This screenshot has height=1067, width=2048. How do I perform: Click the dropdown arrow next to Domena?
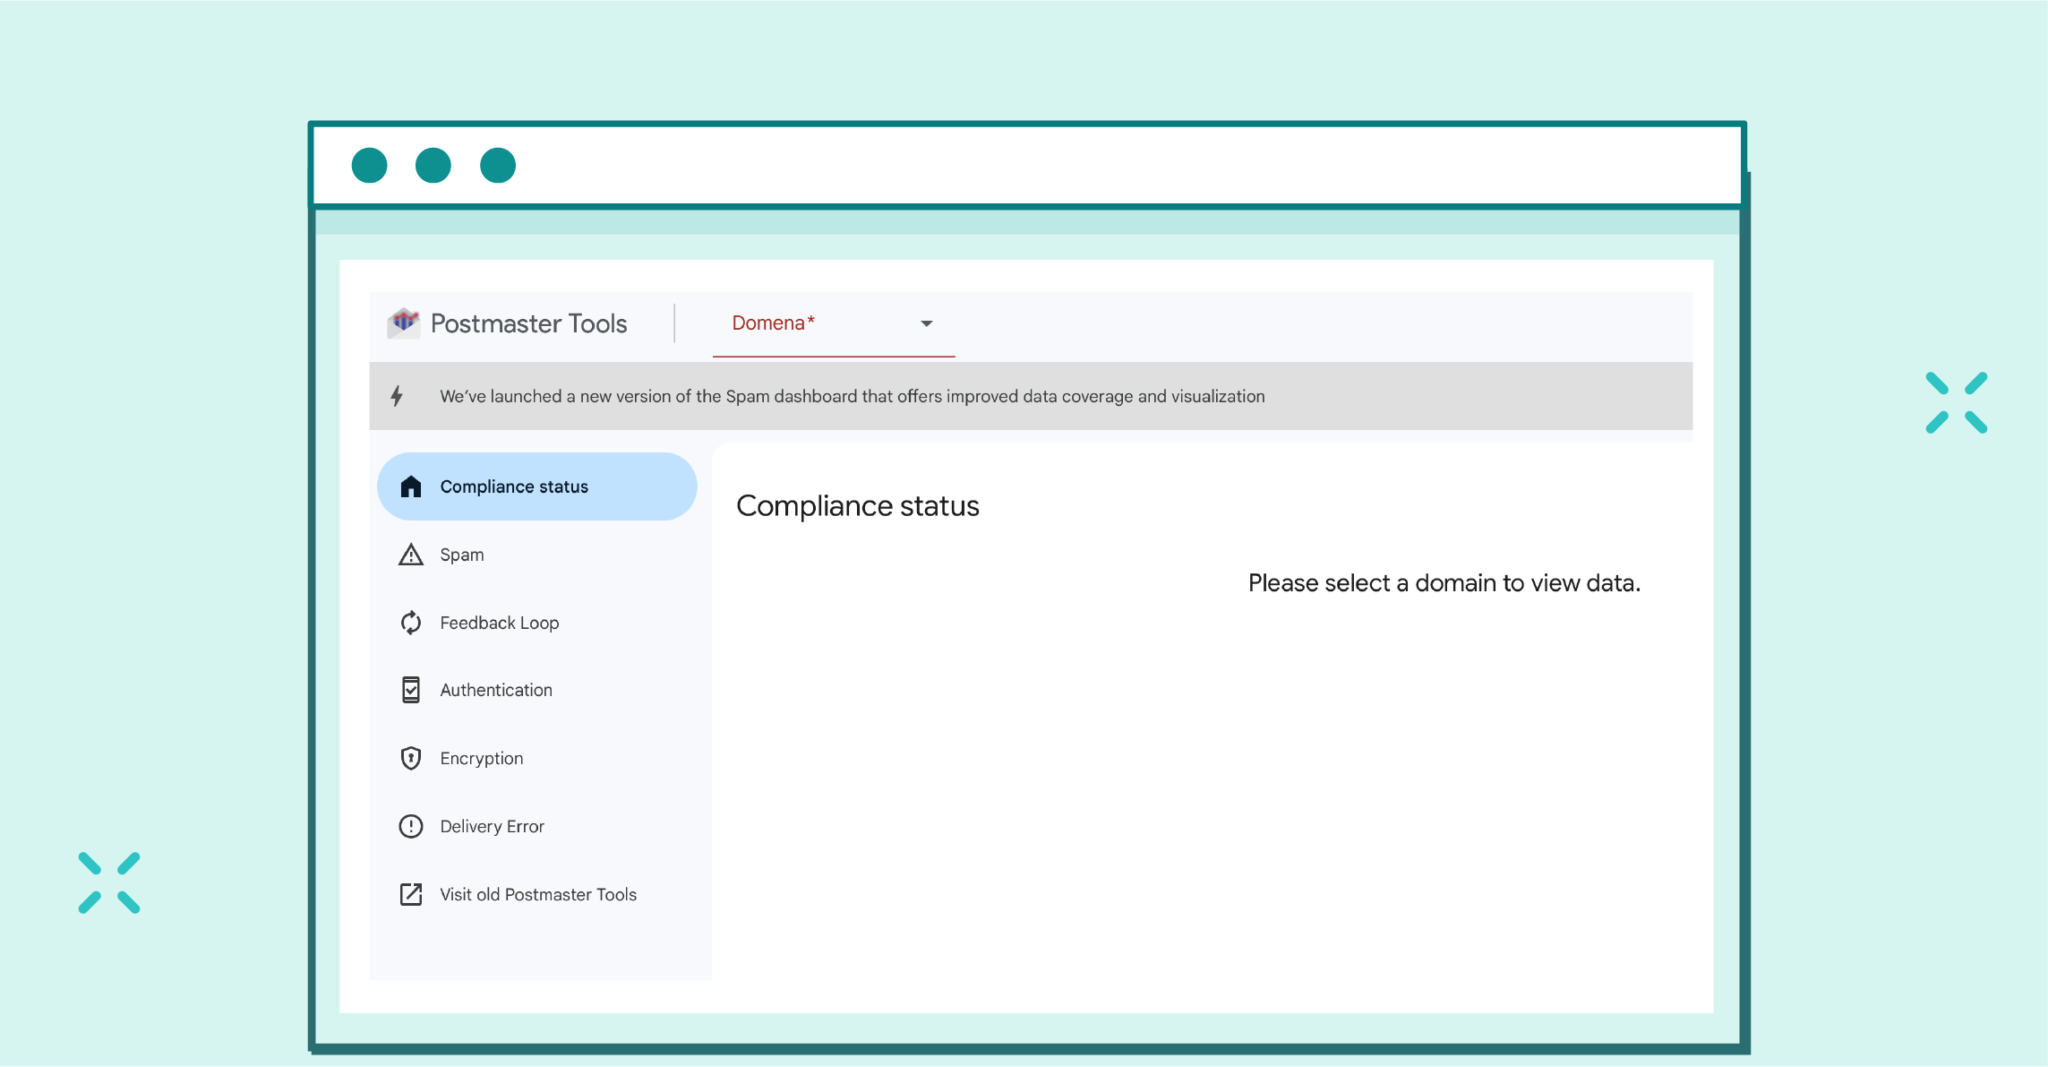pyautogui.click(x=926, y=323)
